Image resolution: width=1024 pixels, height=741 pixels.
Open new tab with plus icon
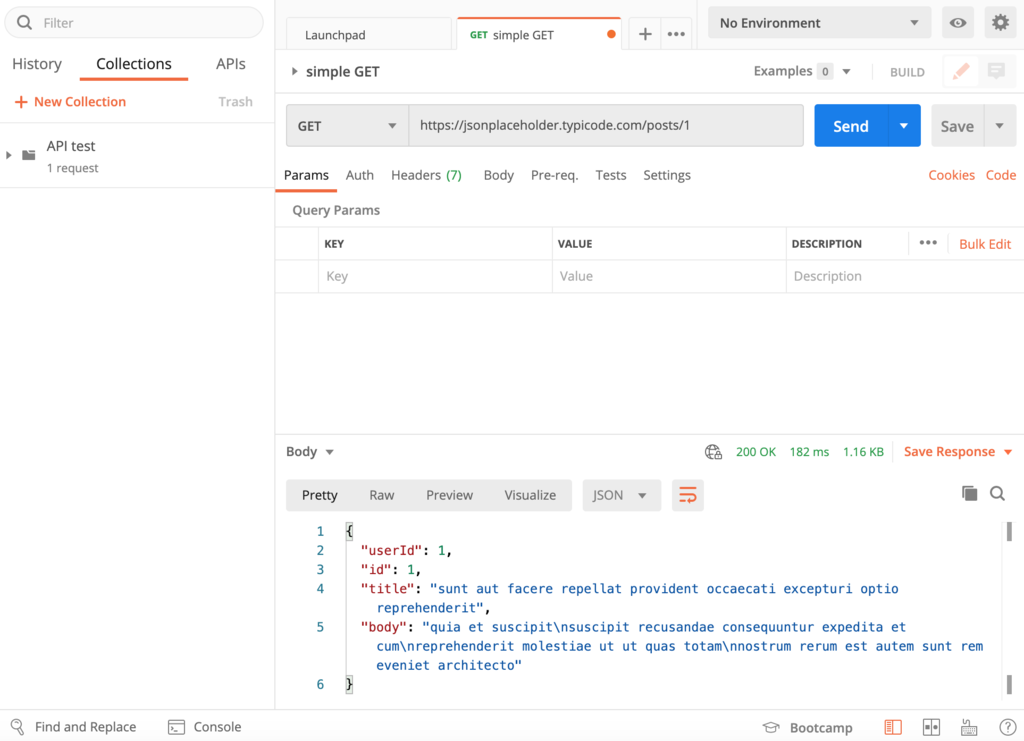tap(645, 35)
